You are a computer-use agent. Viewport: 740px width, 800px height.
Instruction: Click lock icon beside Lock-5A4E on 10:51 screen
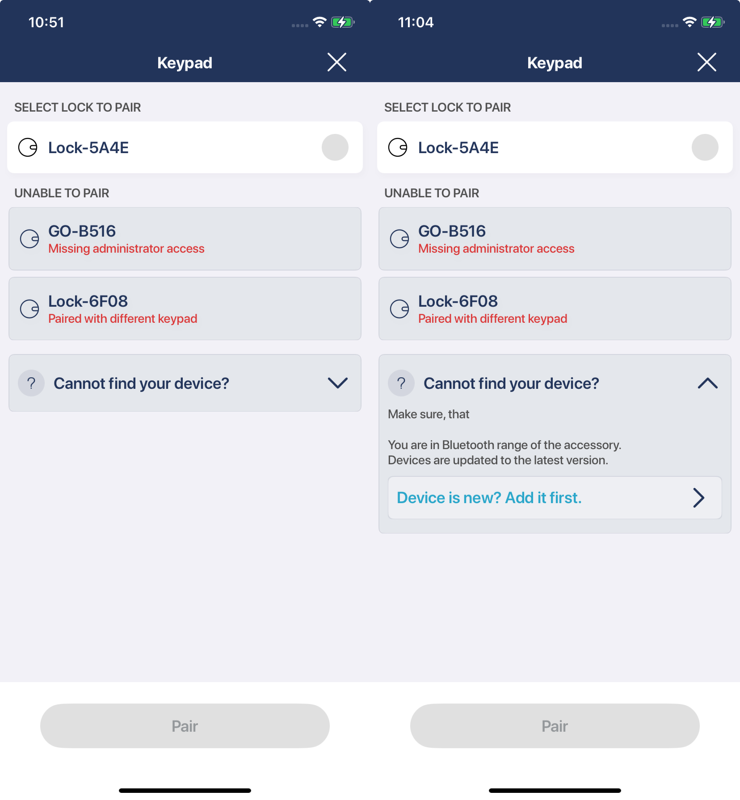tap(28, 148)
